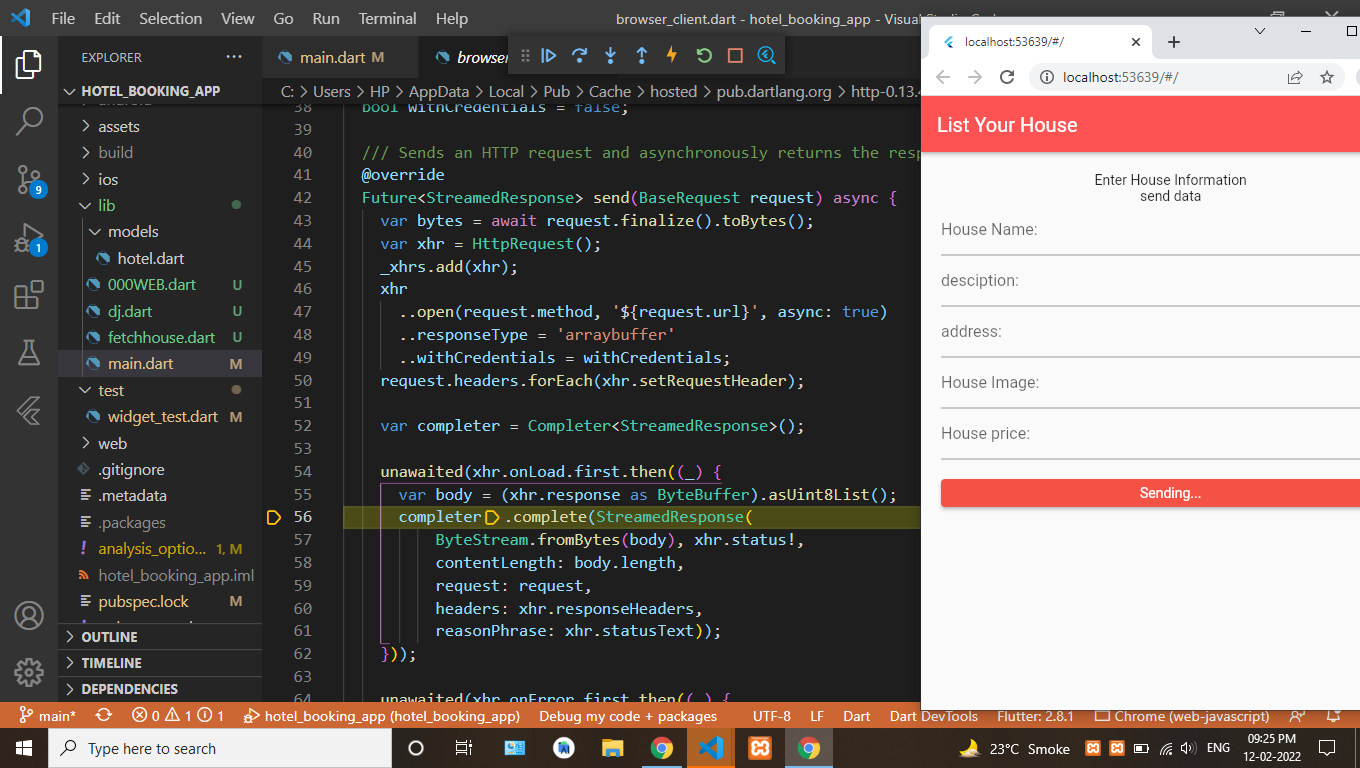The image size is (1360, 768).
Task: Click the sync changes icon in status bar
Action: click(103, 716)
